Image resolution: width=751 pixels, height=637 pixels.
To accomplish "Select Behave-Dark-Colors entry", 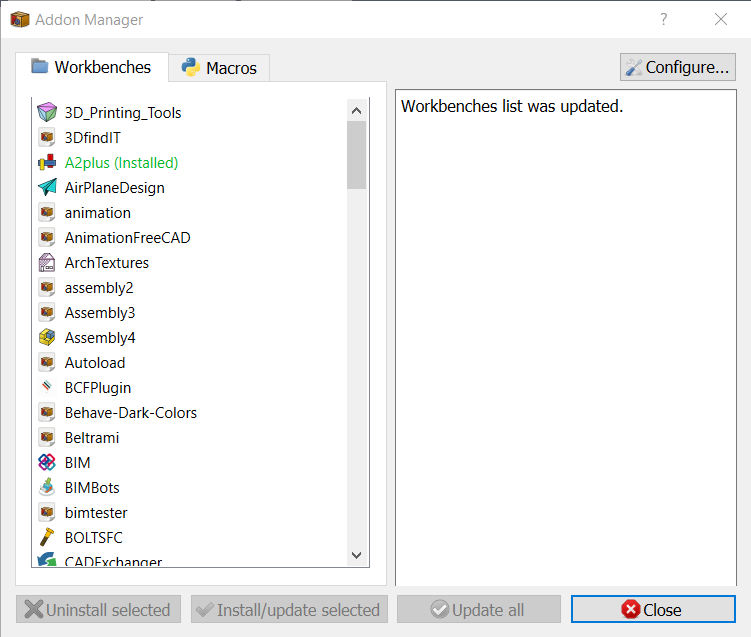I will 131,413.
